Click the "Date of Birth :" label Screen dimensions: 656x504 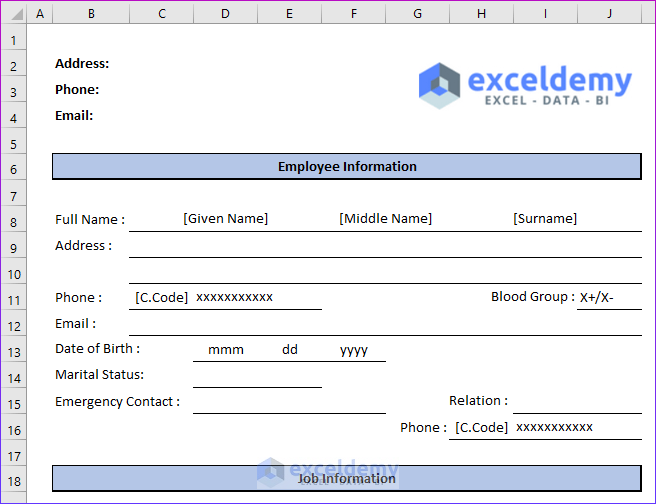click(x=97, y=348)
